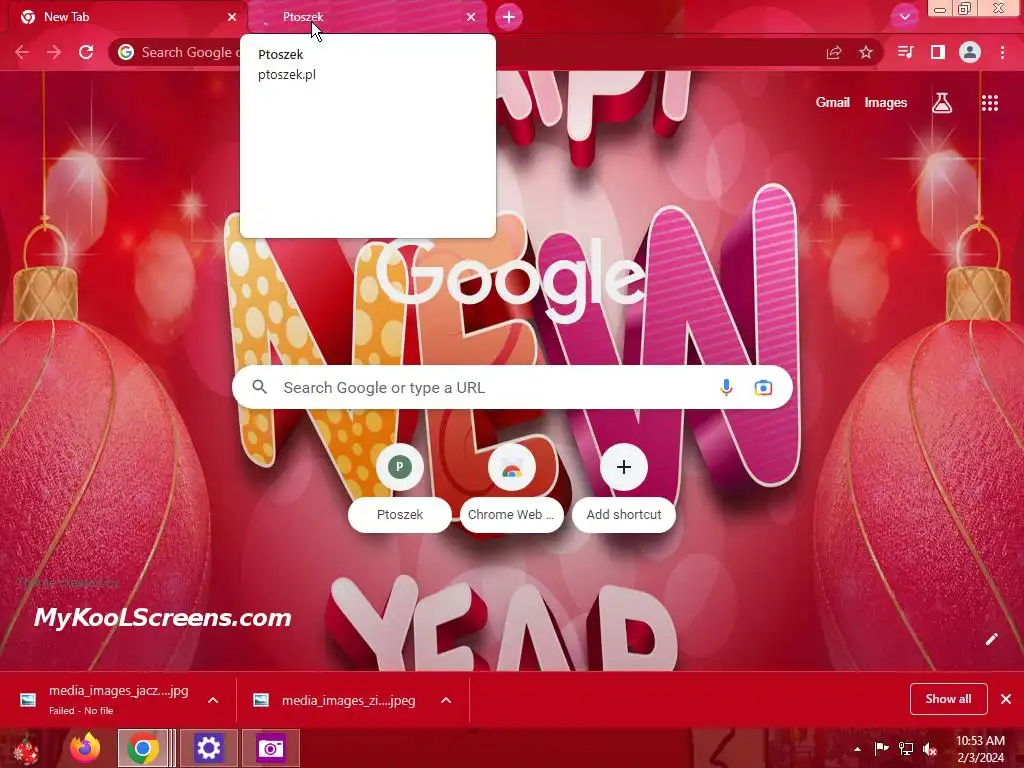Open Action Center flag icon
1024x768 pixels.
click(881, 749)
